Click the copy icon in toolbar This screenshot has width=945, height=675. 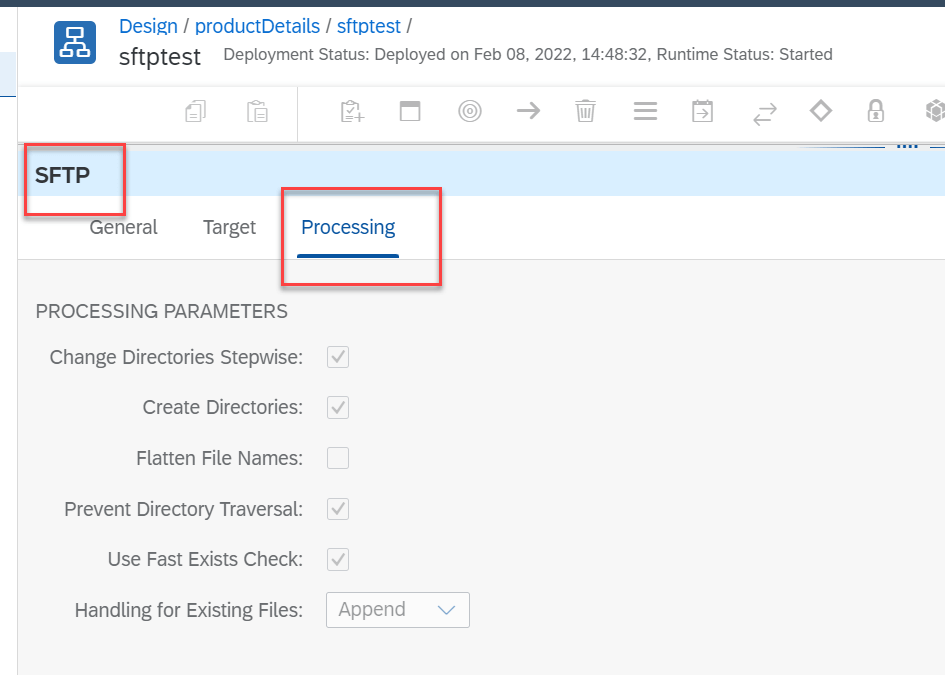click(x=195, y=111)
